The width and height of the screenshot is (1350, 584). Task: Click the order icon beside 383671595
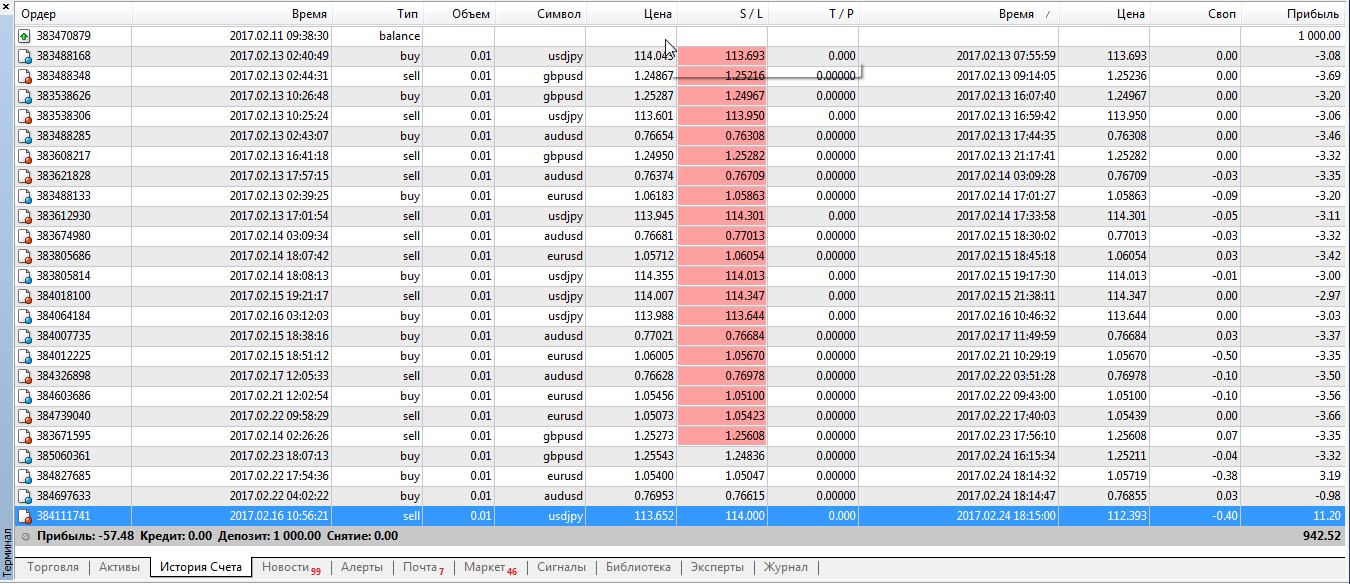[25, 436]
